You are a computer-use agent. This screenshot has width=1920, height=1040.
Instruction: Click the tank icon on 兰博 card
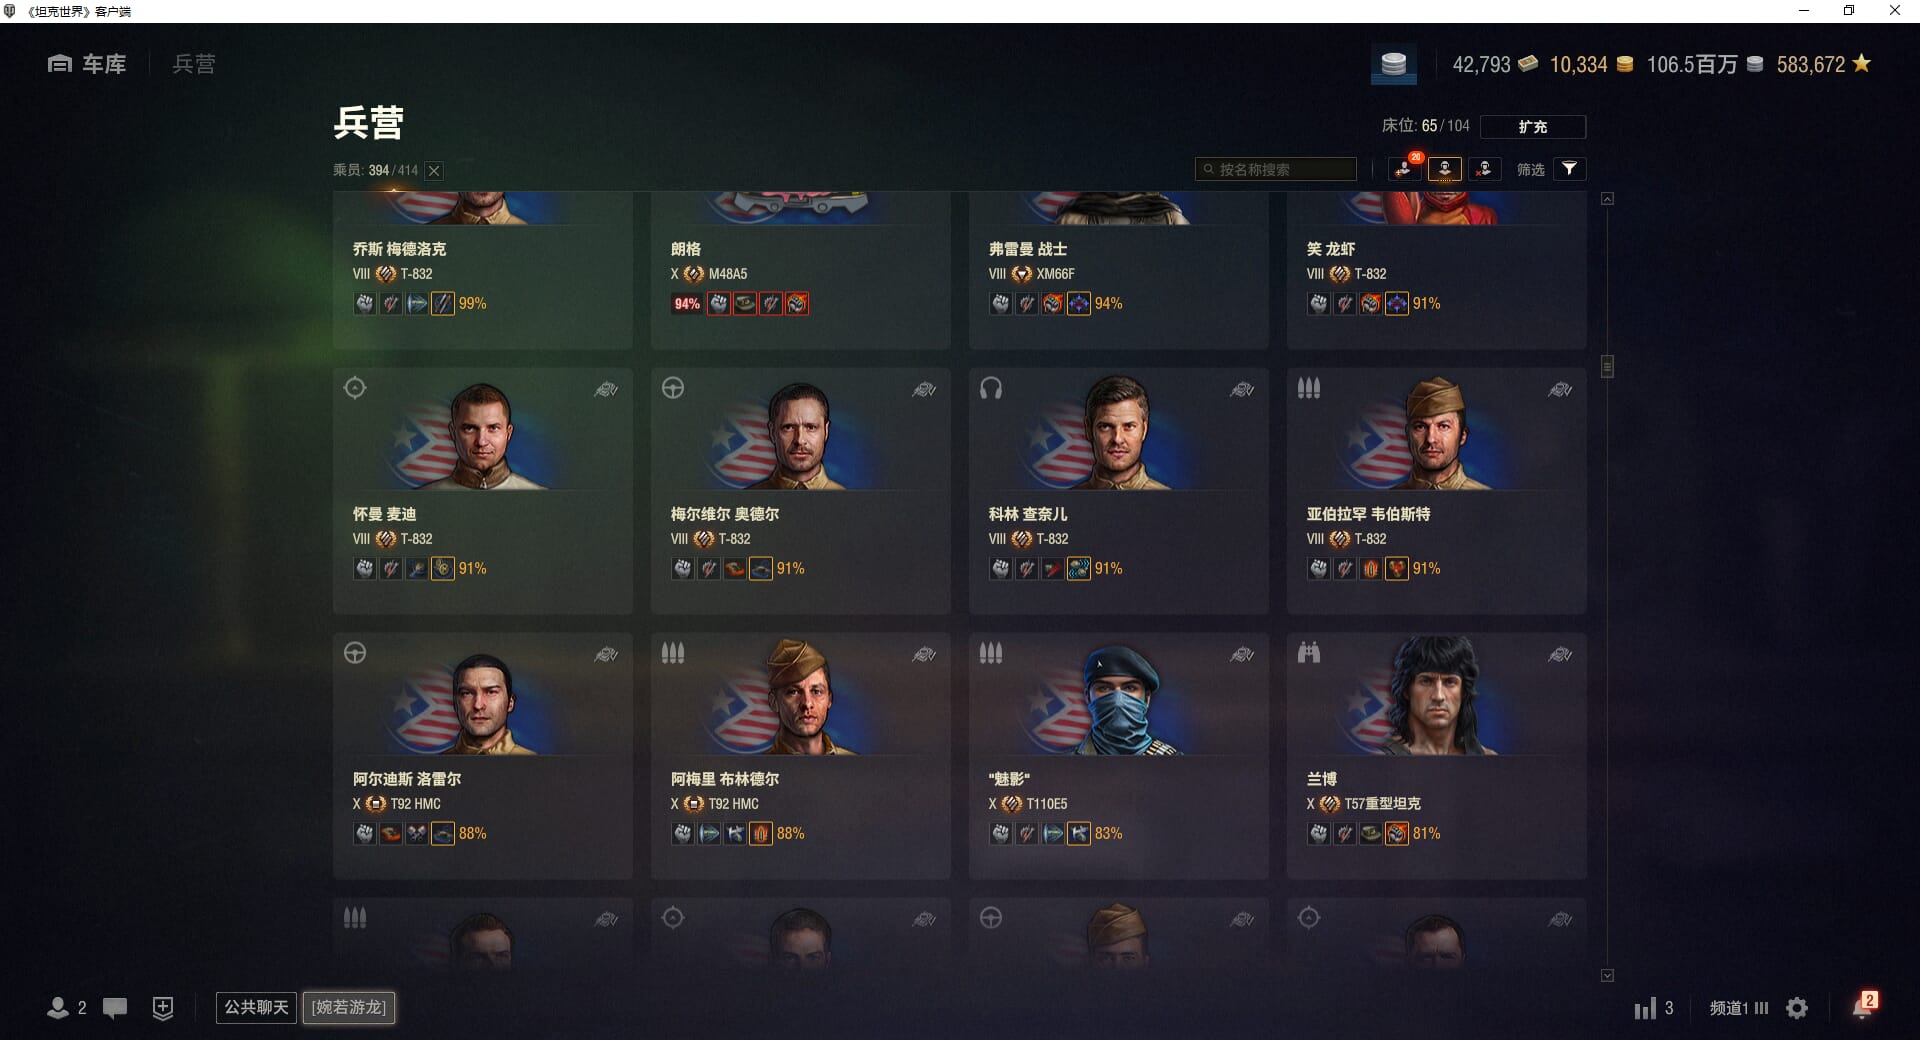click(1560, 655)
